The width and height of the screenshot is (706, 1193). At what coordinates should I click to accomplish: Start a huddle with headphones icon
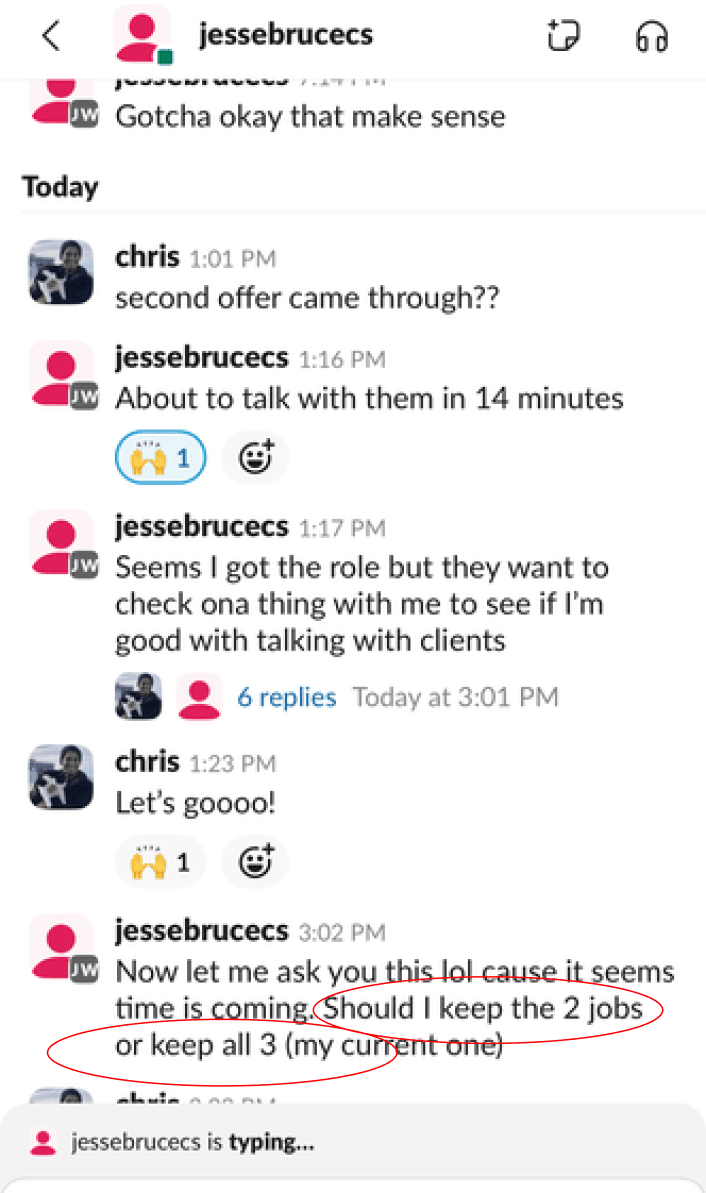coord(651,36)
